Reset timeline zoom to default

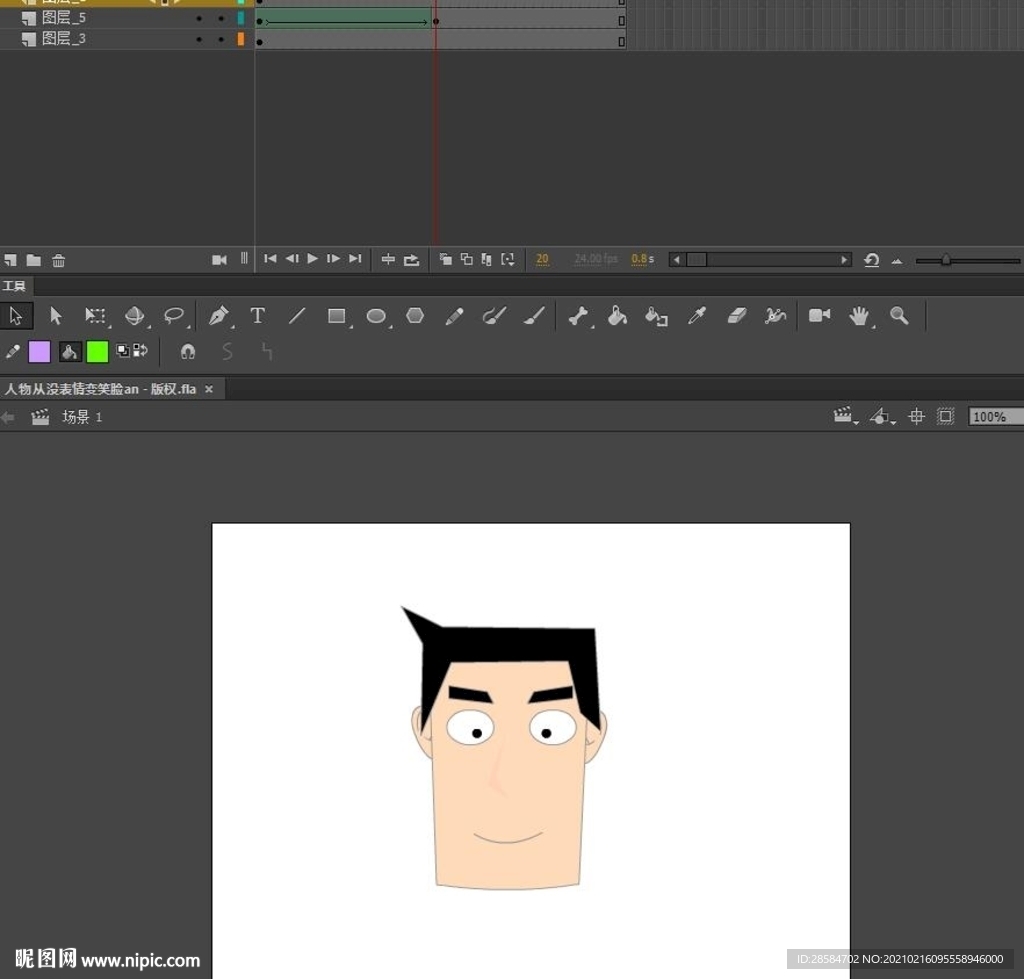click(x=871, y=260)
